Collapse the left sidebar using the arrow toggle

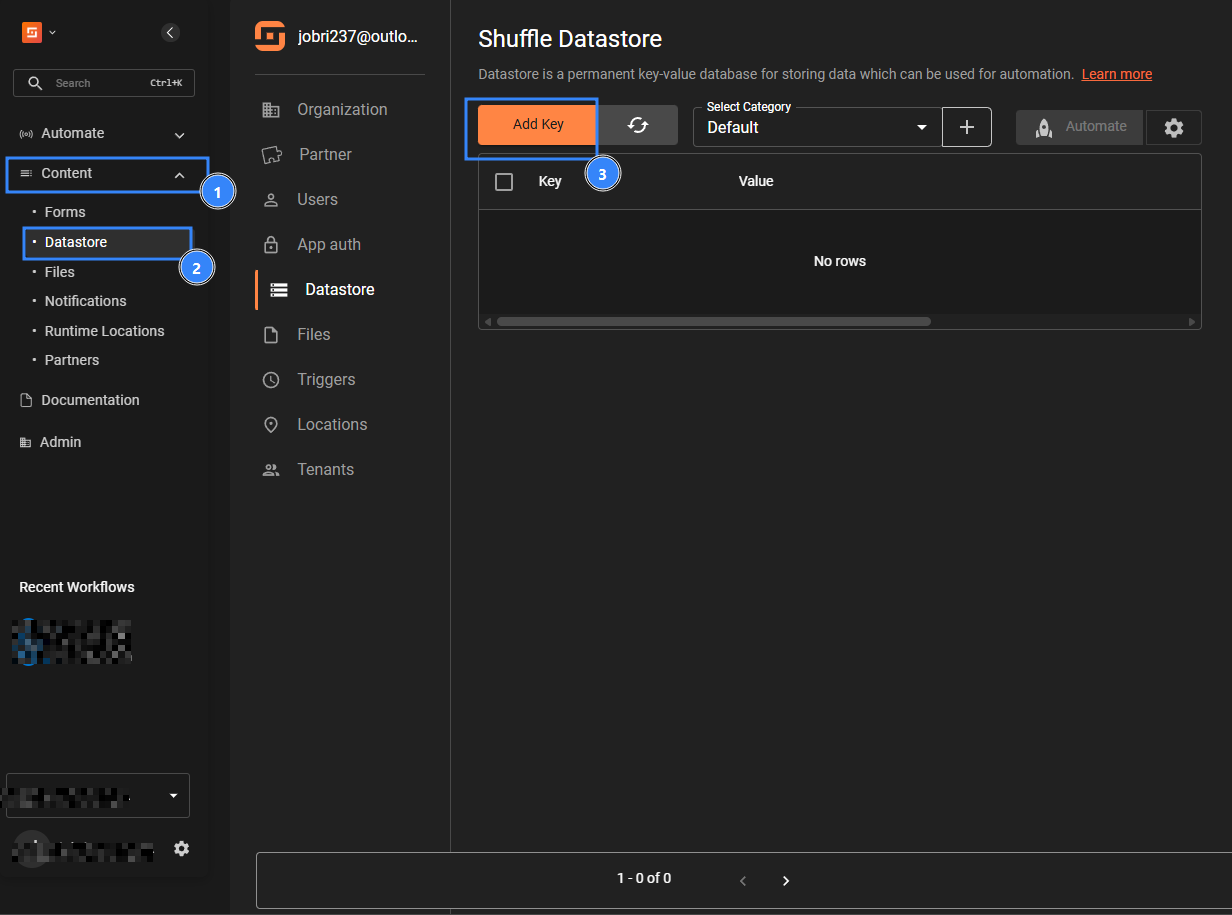coord(170,32)
